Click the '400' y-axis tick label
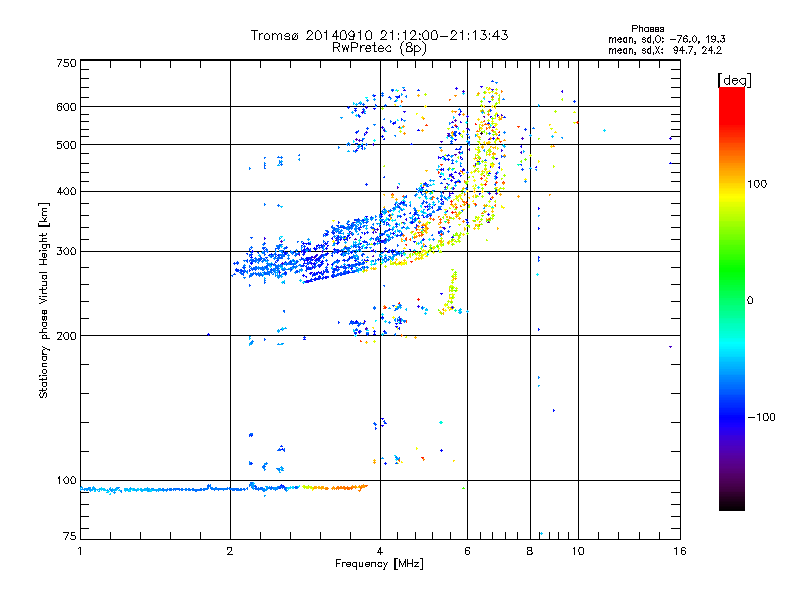Image resolution: width=800 pixels, height=600 pixels. point(66,191)
